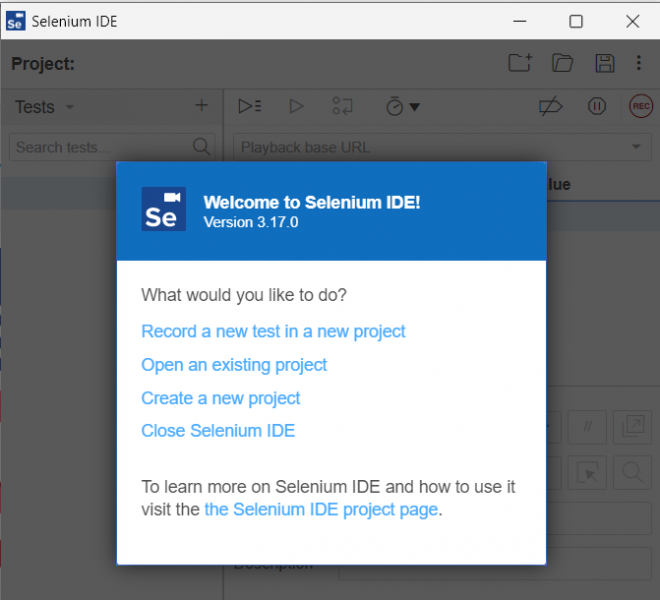
Task: Click Close Selenium IDE link
Action: tap(218, 431)
